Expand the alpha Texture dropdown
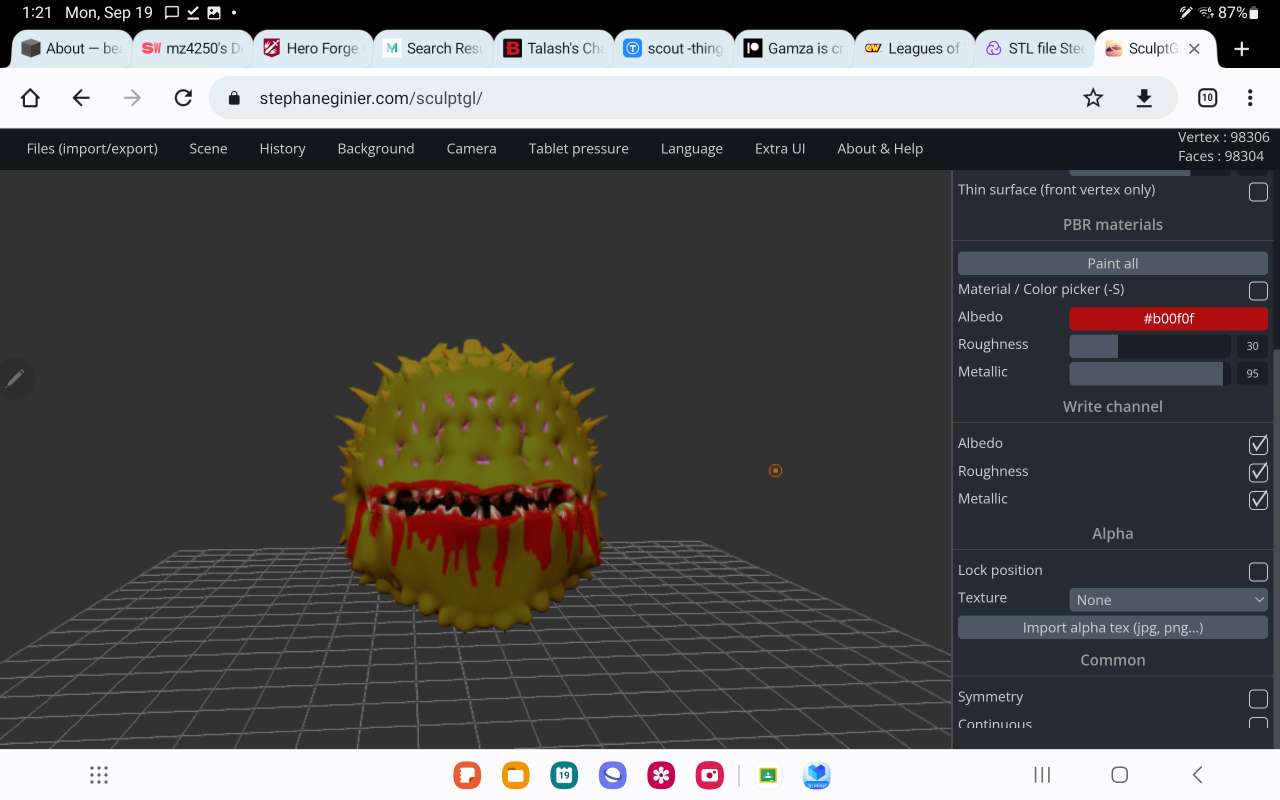The width and height of the screenshot is (1280, 800). (1168, 600)
